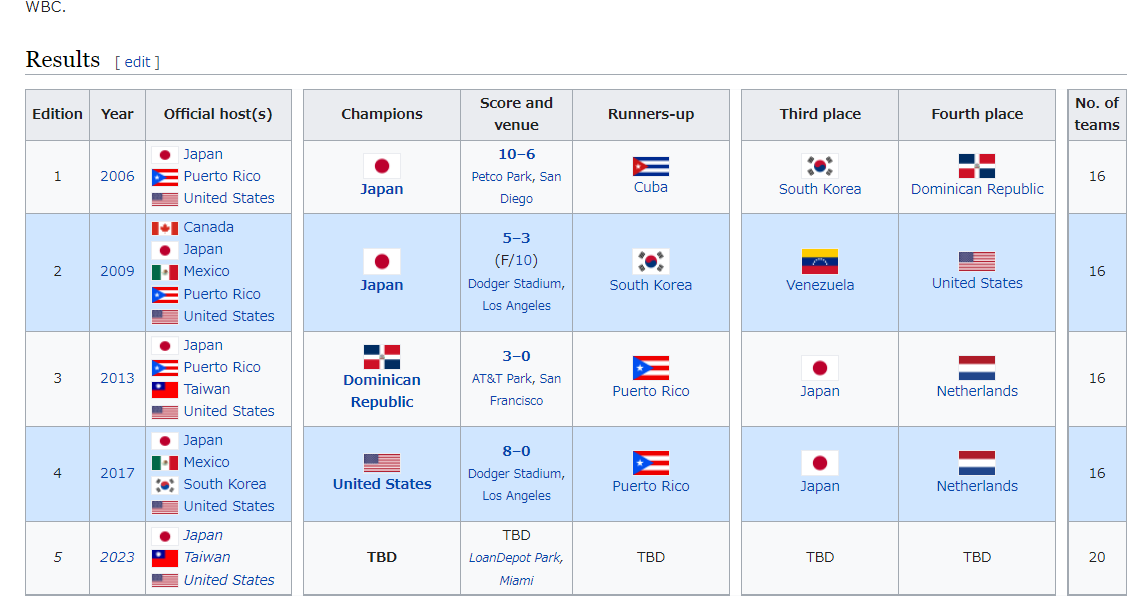This screenshot has height=610, width=1133.
Task: Open the Cuba team link
Action: click(x=651, y=187)
